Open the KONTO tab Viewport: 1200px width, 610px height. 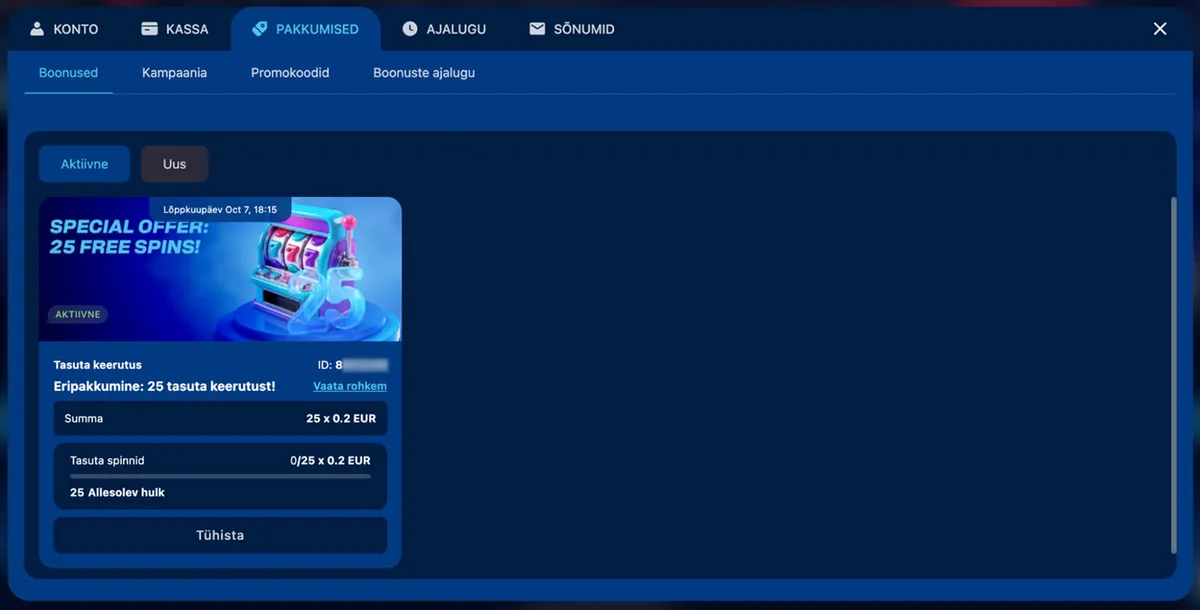(x=64, y=29)
